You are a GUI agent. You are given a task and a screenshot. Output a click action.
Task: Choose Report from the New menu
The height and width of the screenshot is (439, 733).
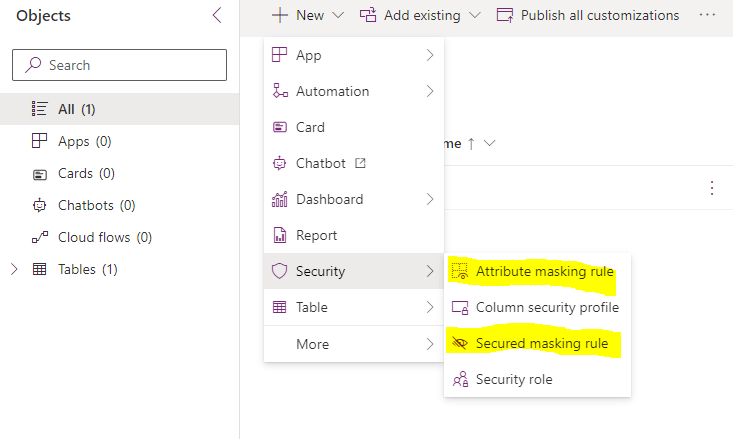pyautogui.click(x=316, y=235)
